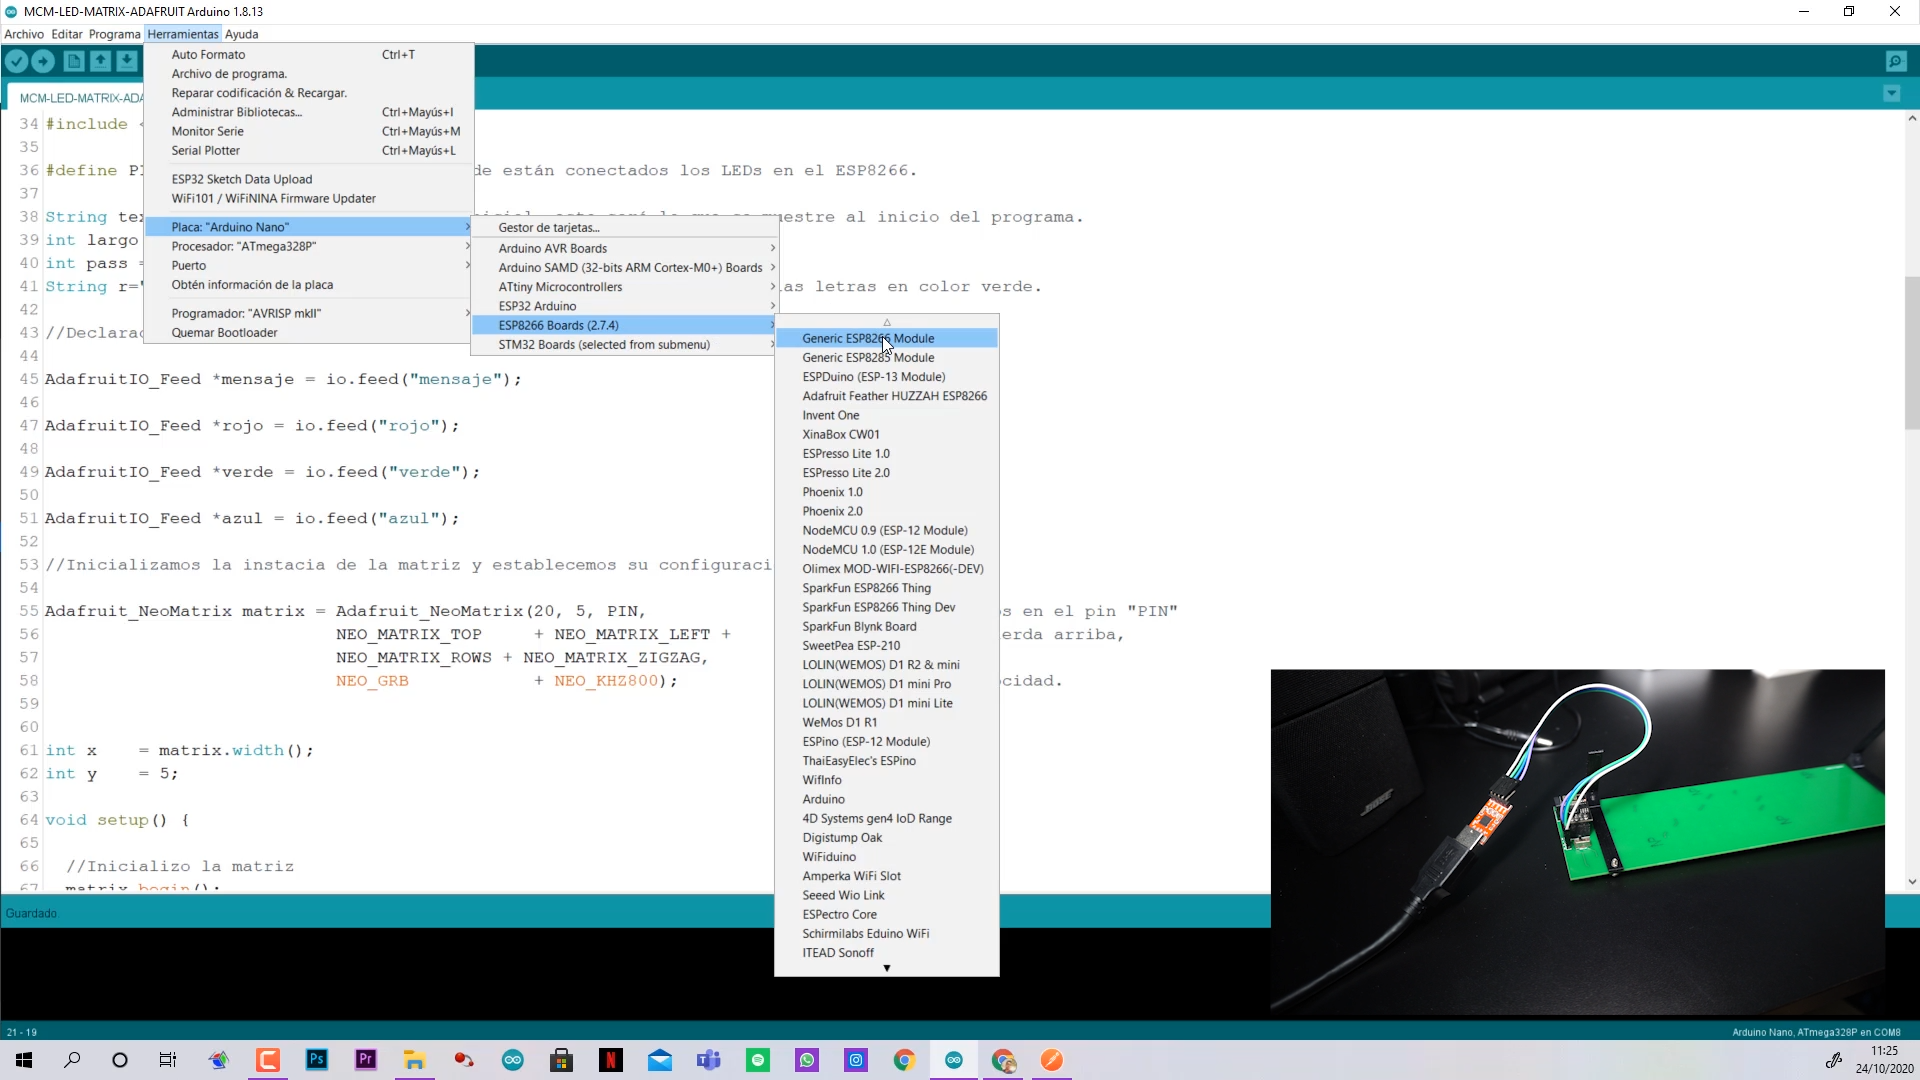Expand Arduino SAMD Boards submenu

(625, 267)
